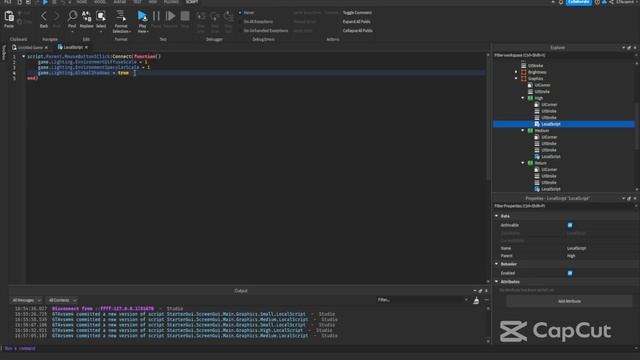Click Expand All Folds
Image resolution: width=640 pixels, height=360 pixels.
(x=356, y=22)
